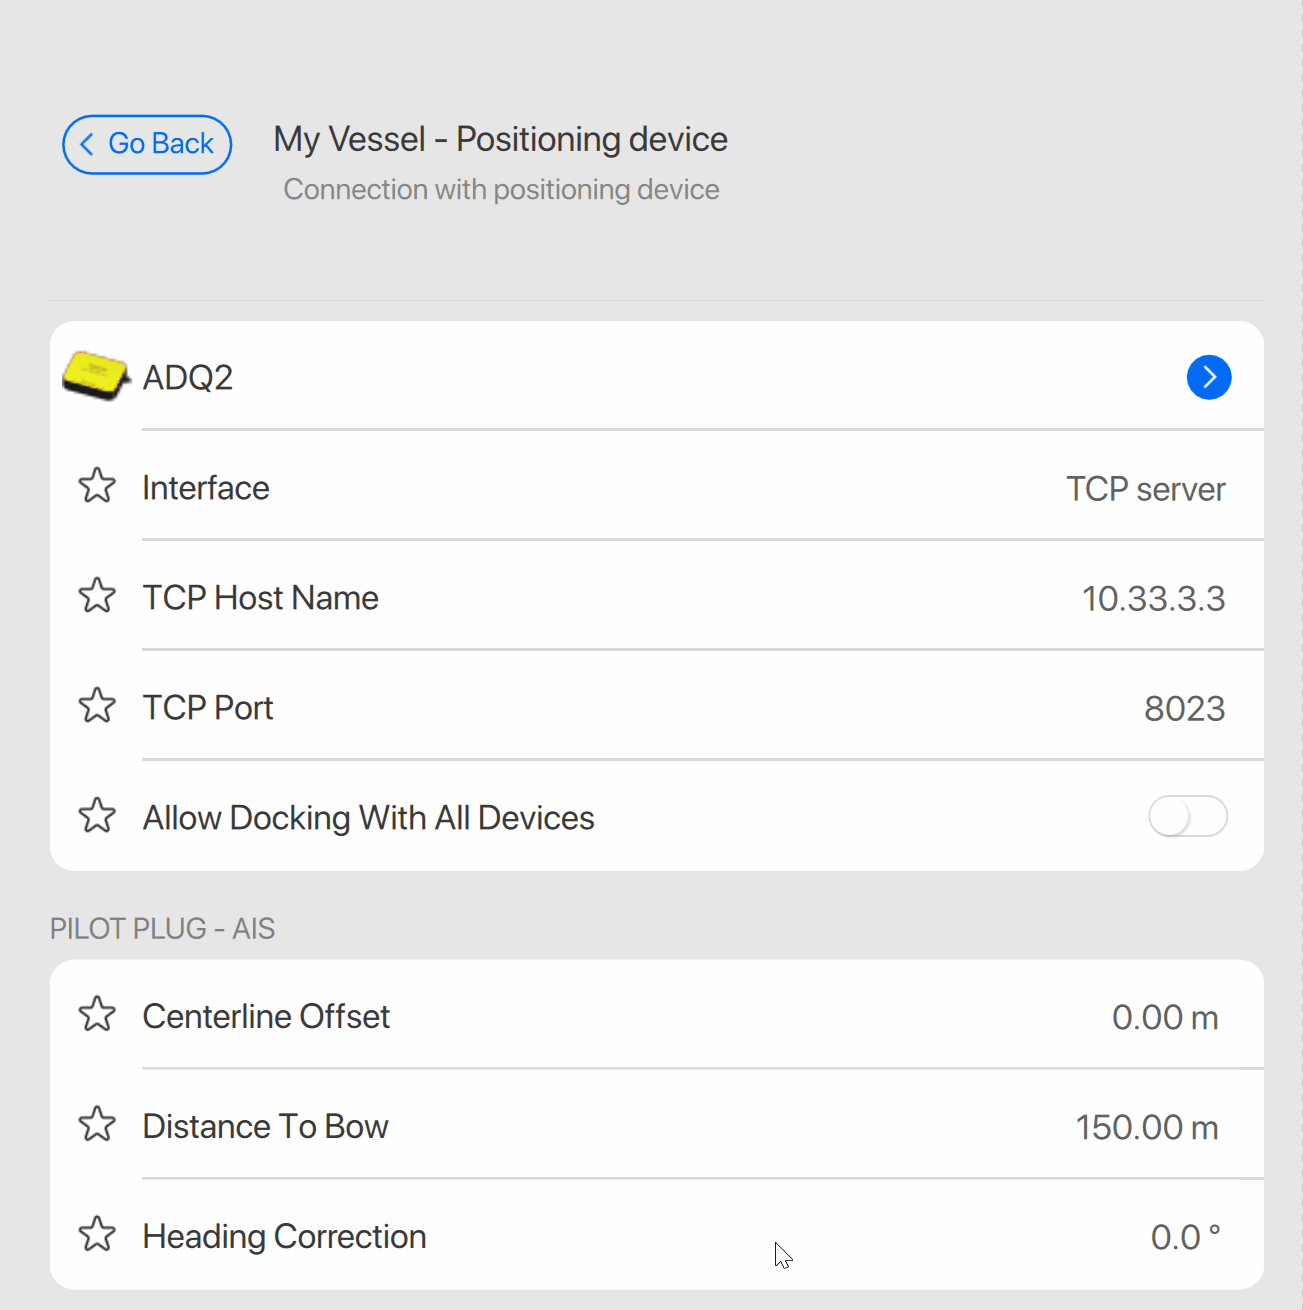The height and width of the screenshot is (1310, 1303).
Task: Favorite the Heading Correction setting
Action: tap(97, 1234)
